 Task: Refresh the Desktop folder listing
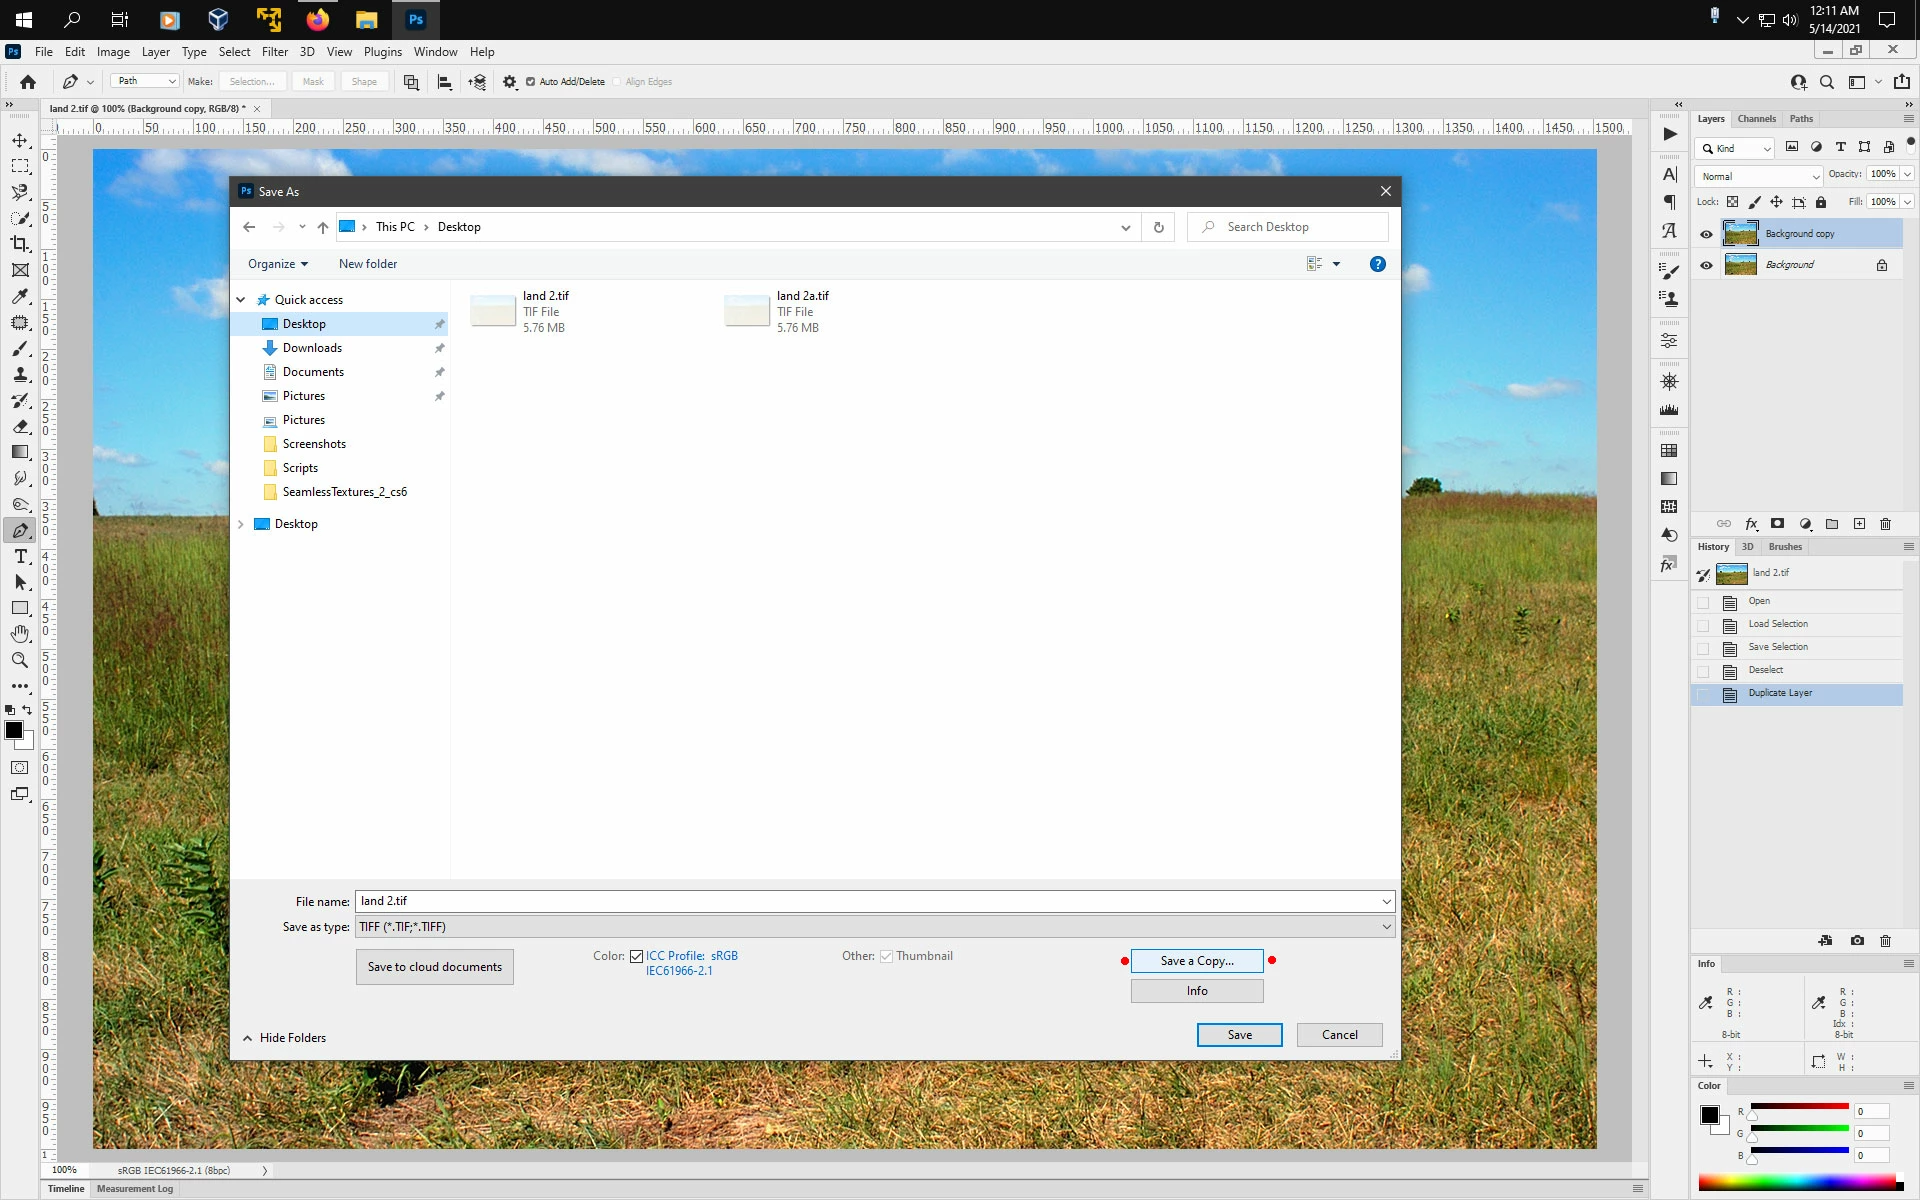(1158, 227)
